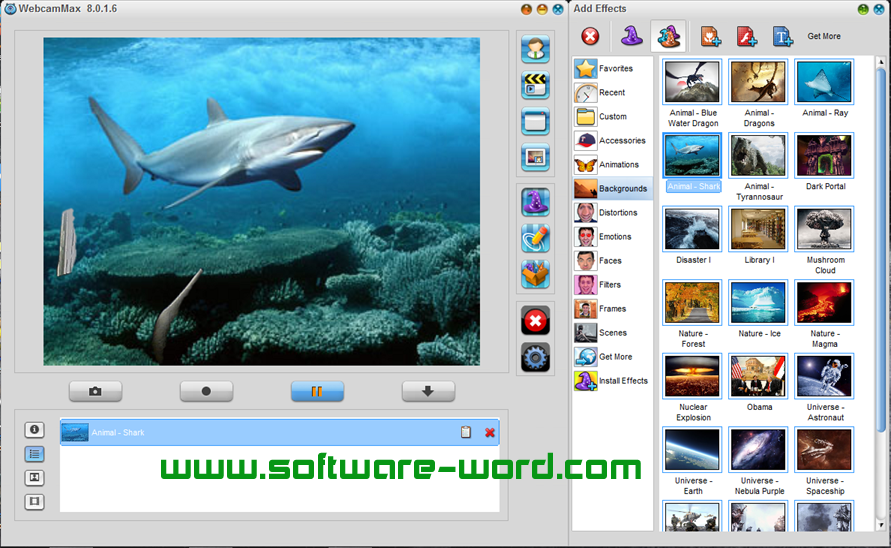This screenshot has width=891, height=548.
Task: Switch to the photo gallery view icon
Action: [x=34, y=478]
